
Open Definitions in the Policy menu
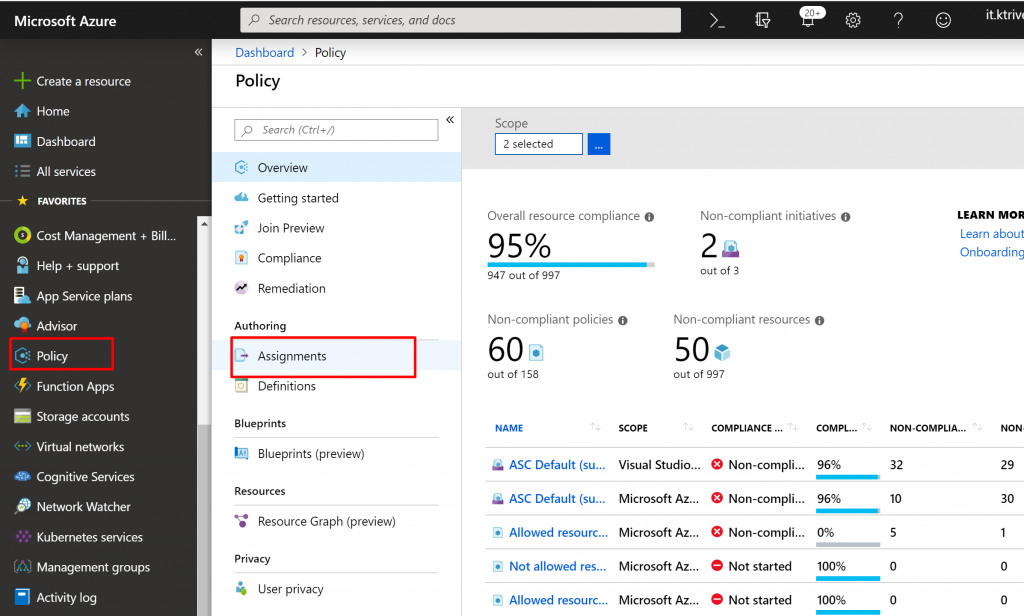pyautogui.click(x=286, y=386)
